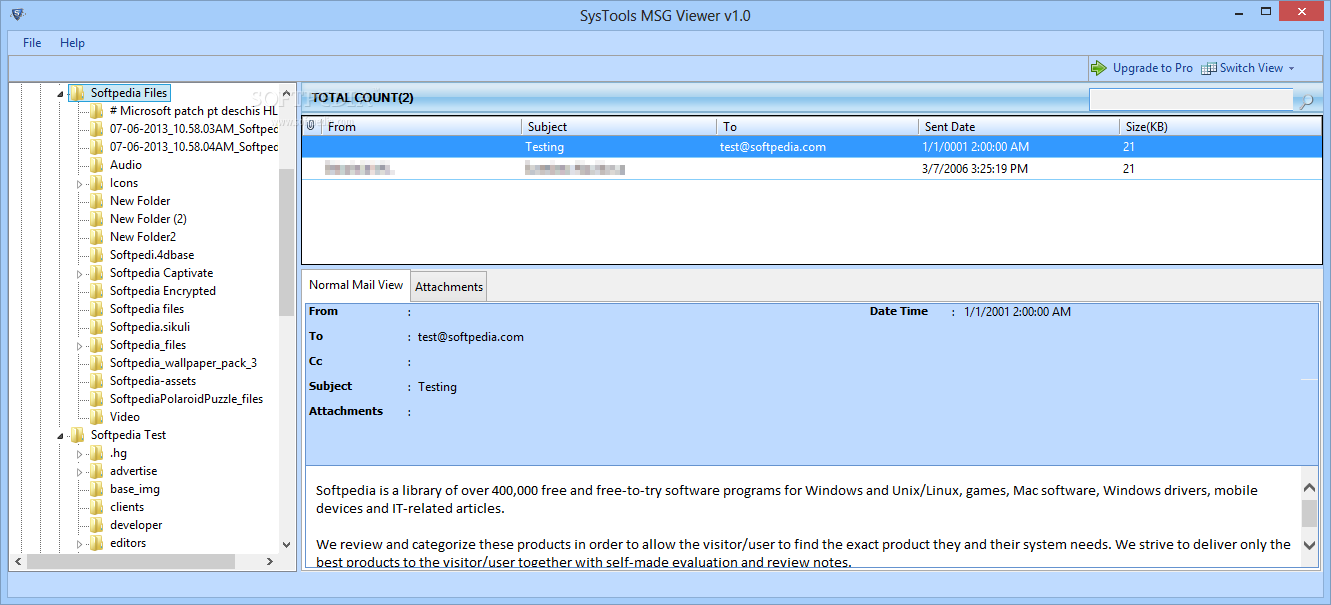
Task: Select the Softpedia_wallpaper_pack_3 folder
Action: 183,363
